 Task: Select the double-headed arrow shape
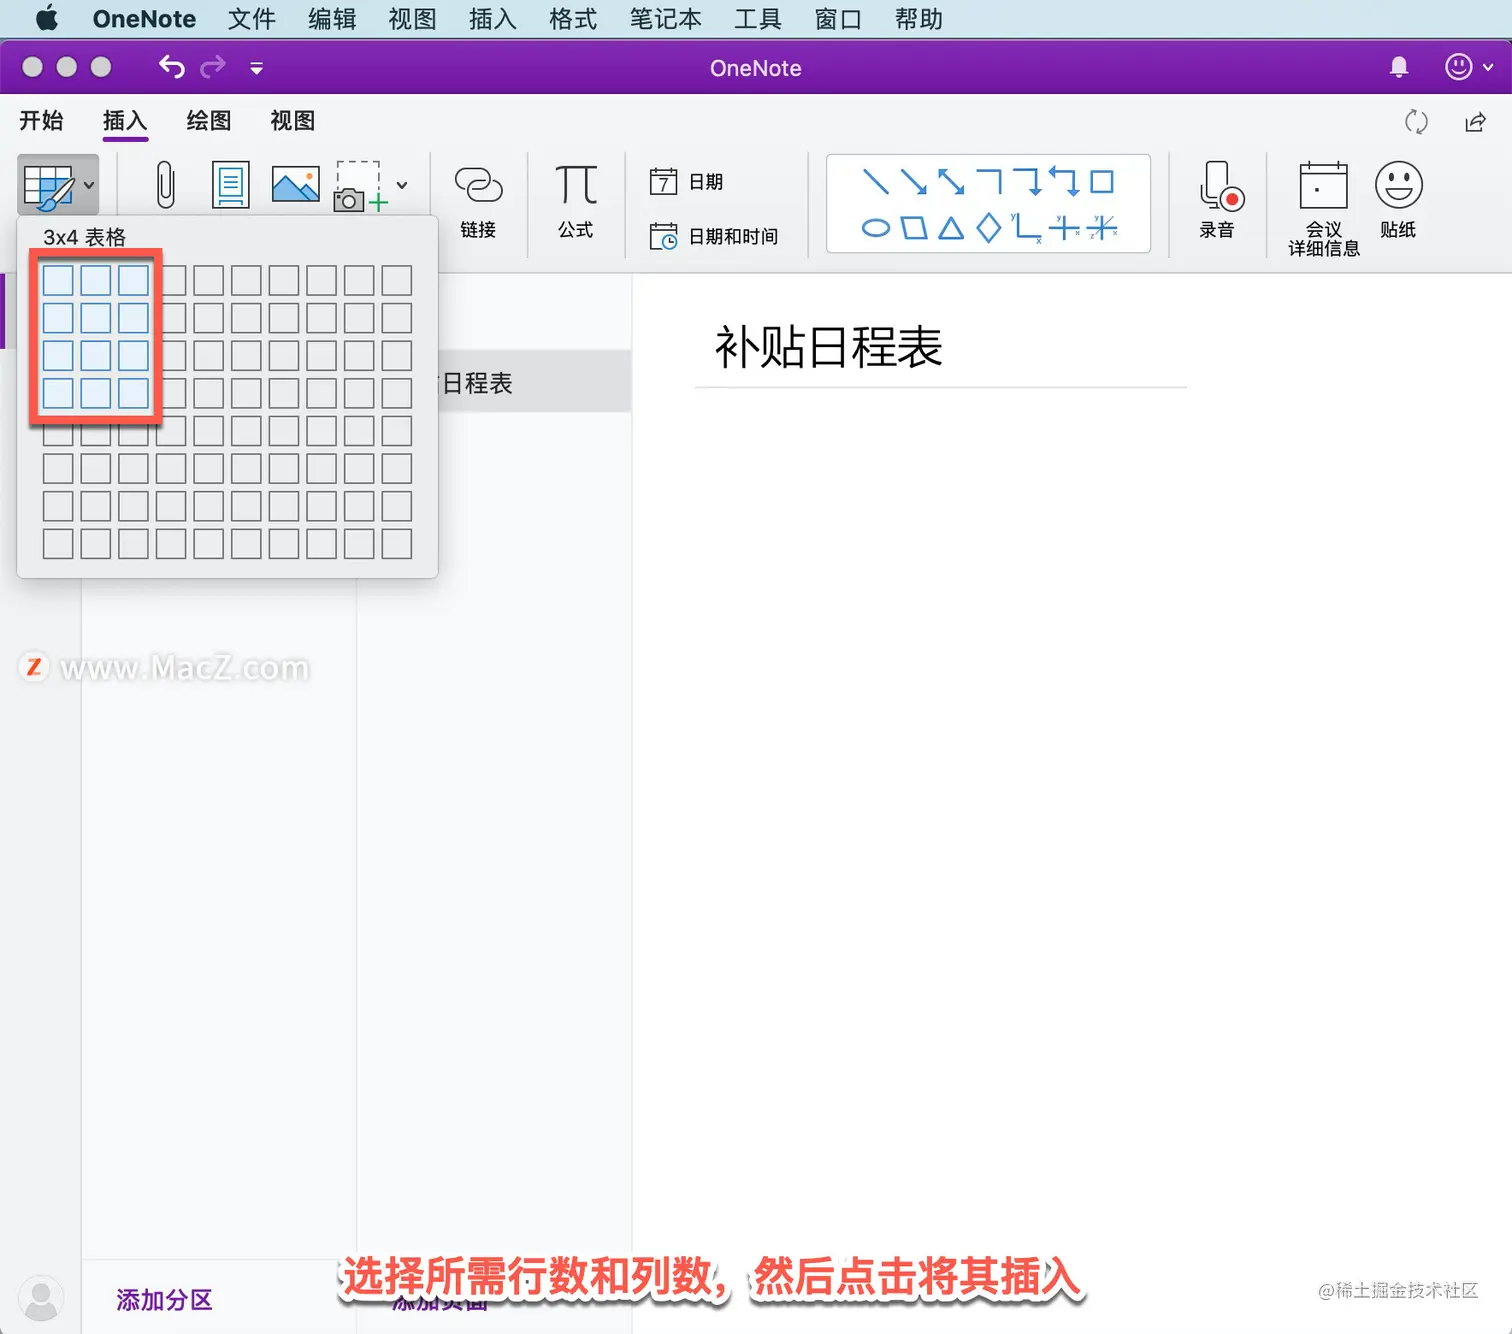coord(951,181)
